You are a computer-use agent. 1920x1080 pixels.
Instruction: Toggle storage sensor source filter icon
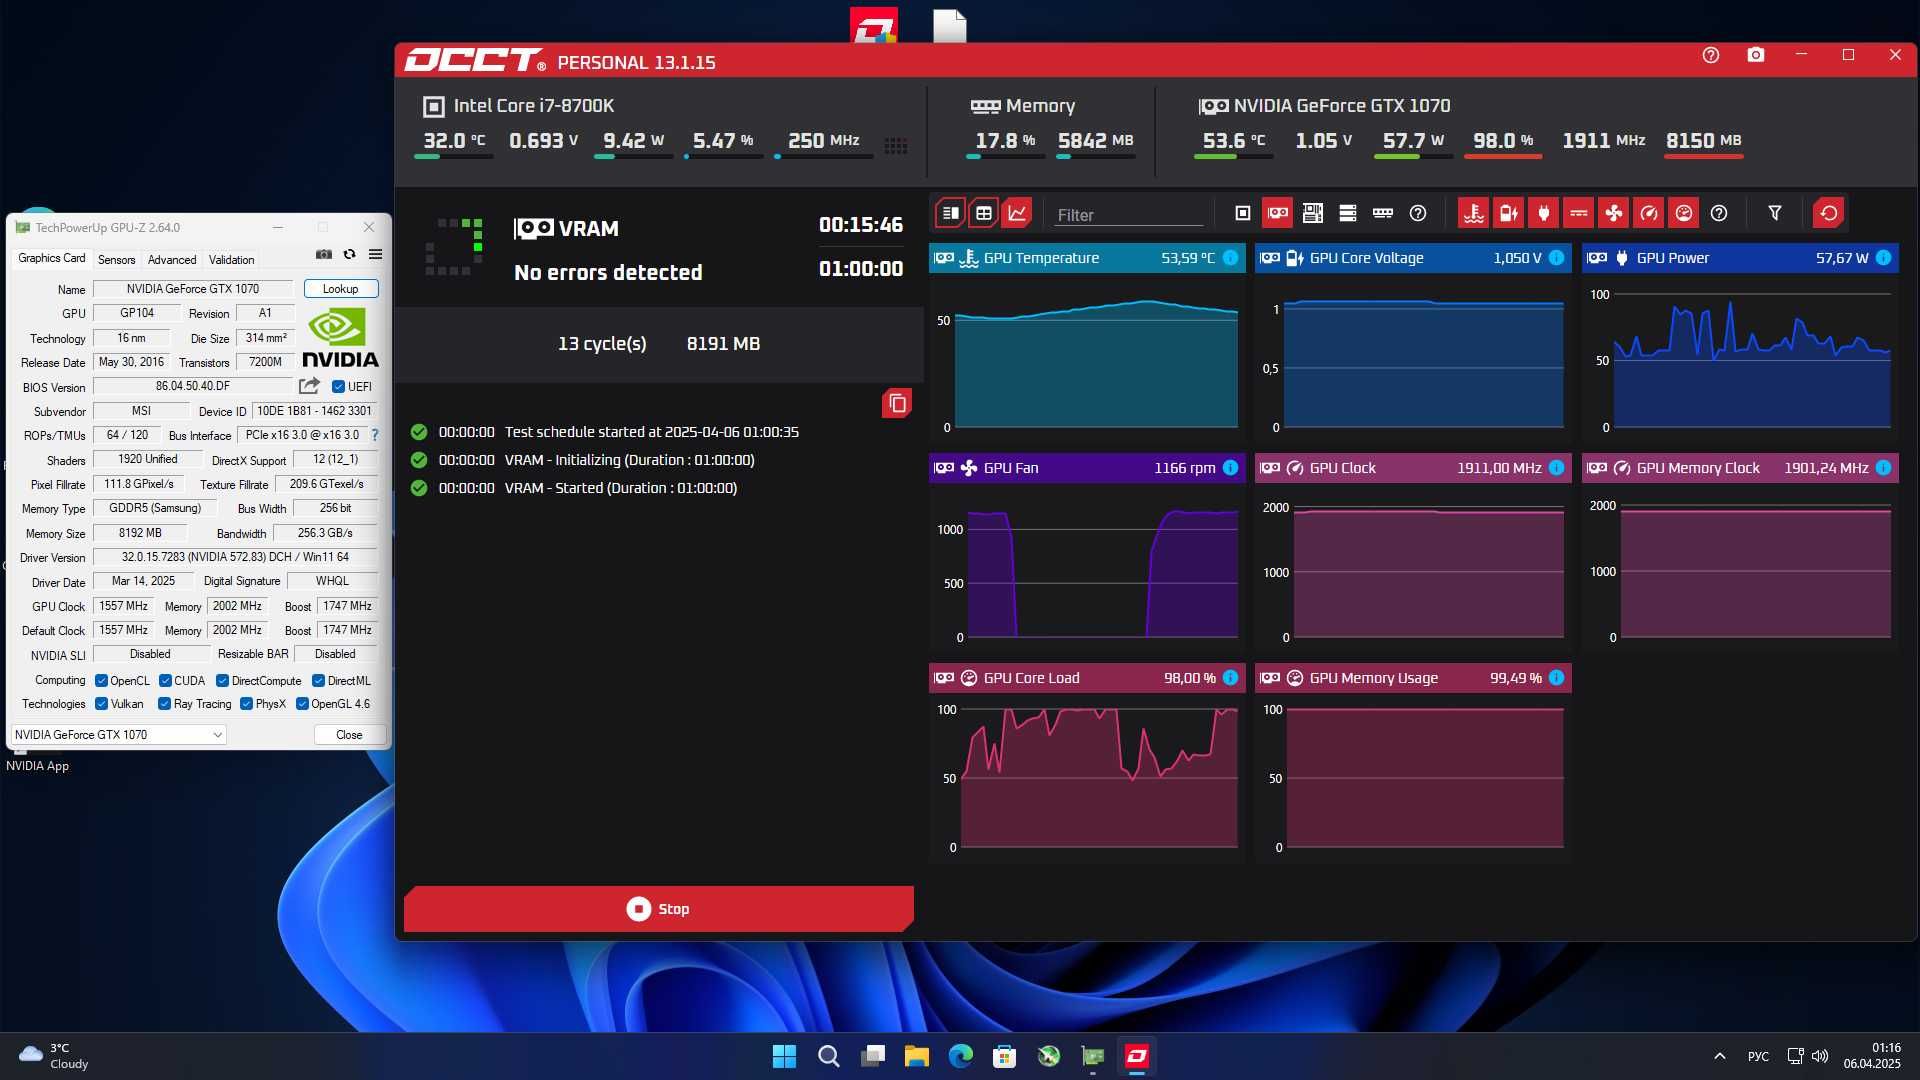(x=1348, y=213)
